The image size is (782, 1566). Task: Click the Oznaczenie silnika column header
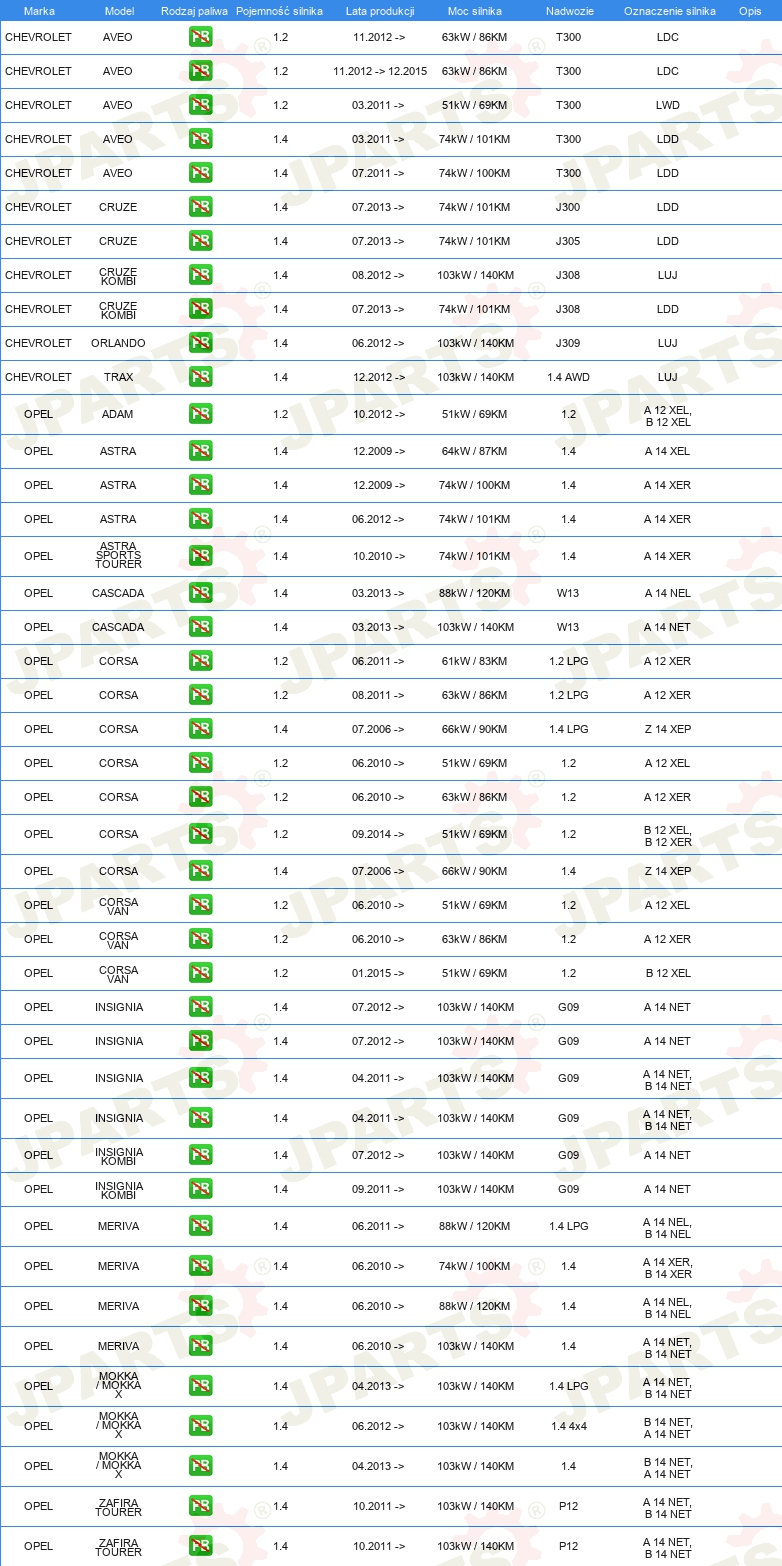(669, 11)
